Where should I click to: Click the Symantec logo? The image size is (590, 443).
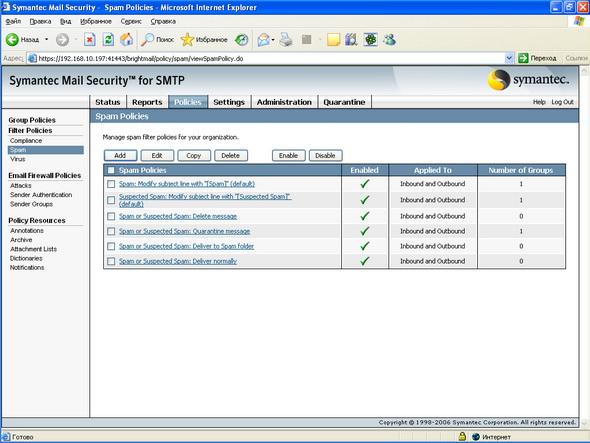click(x=528, y=80)
